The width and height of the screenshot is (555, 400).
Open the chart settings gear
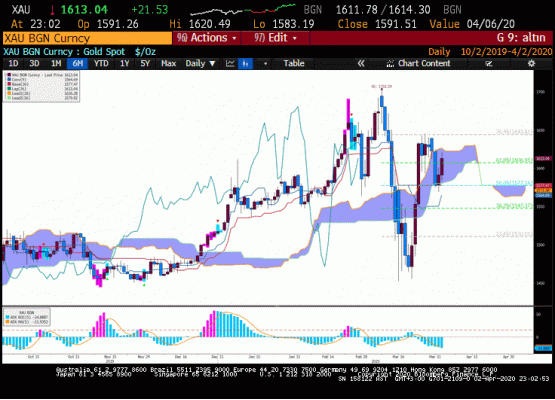click(531, 64)
